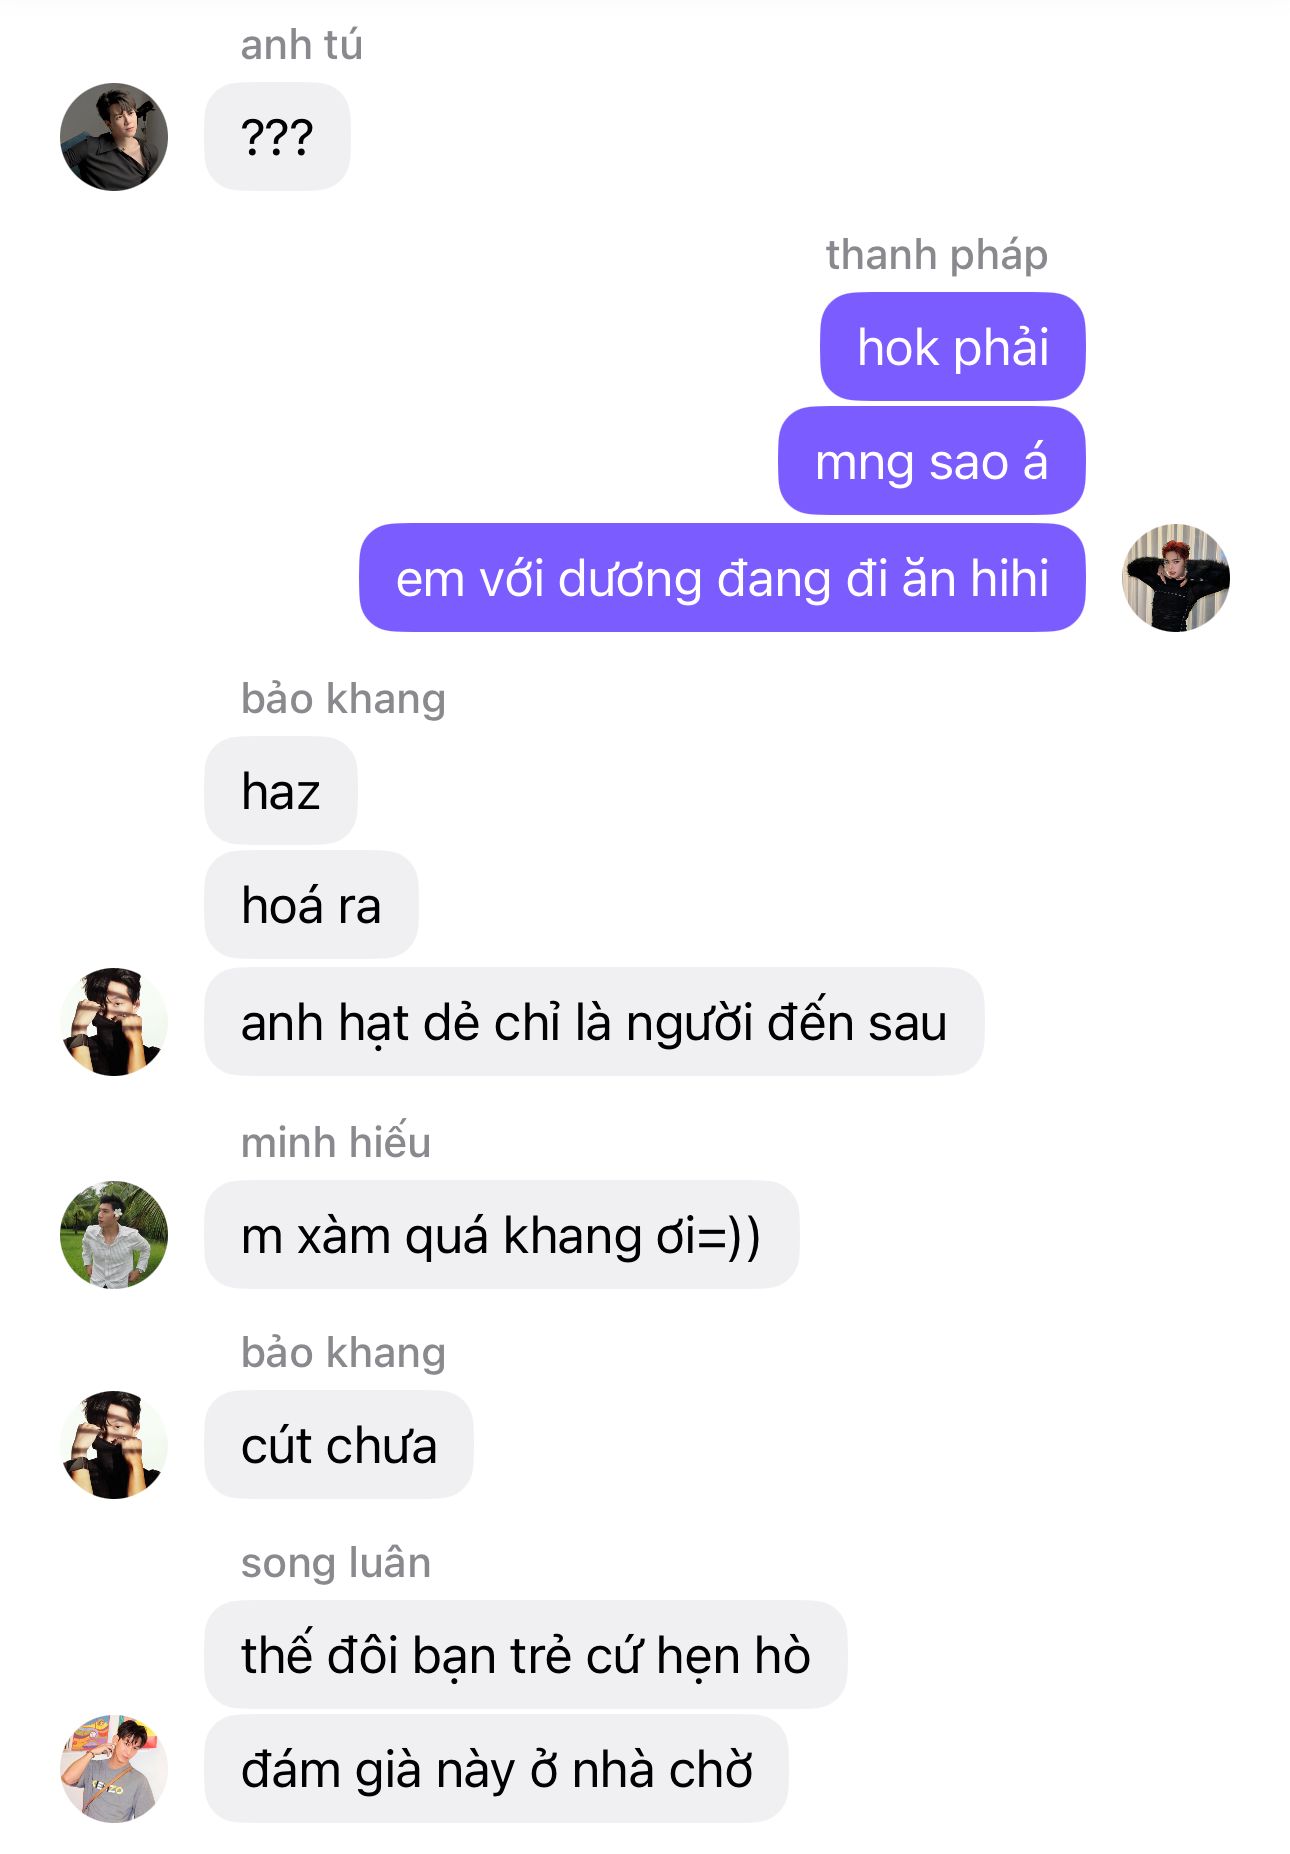Open song luân's profile avatar
This screenshot has width=1290, height=1854.
tap(114, 1769)
